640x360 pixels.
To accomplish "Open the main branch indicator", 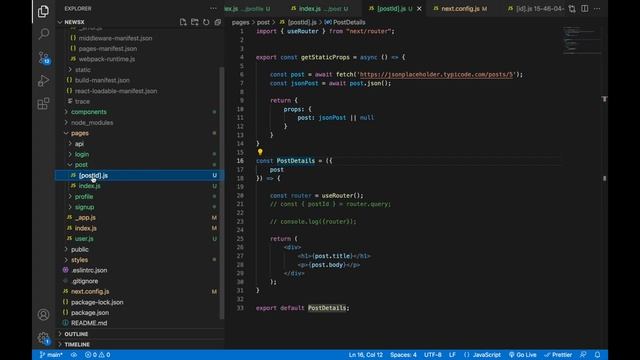I will (51, 355).
